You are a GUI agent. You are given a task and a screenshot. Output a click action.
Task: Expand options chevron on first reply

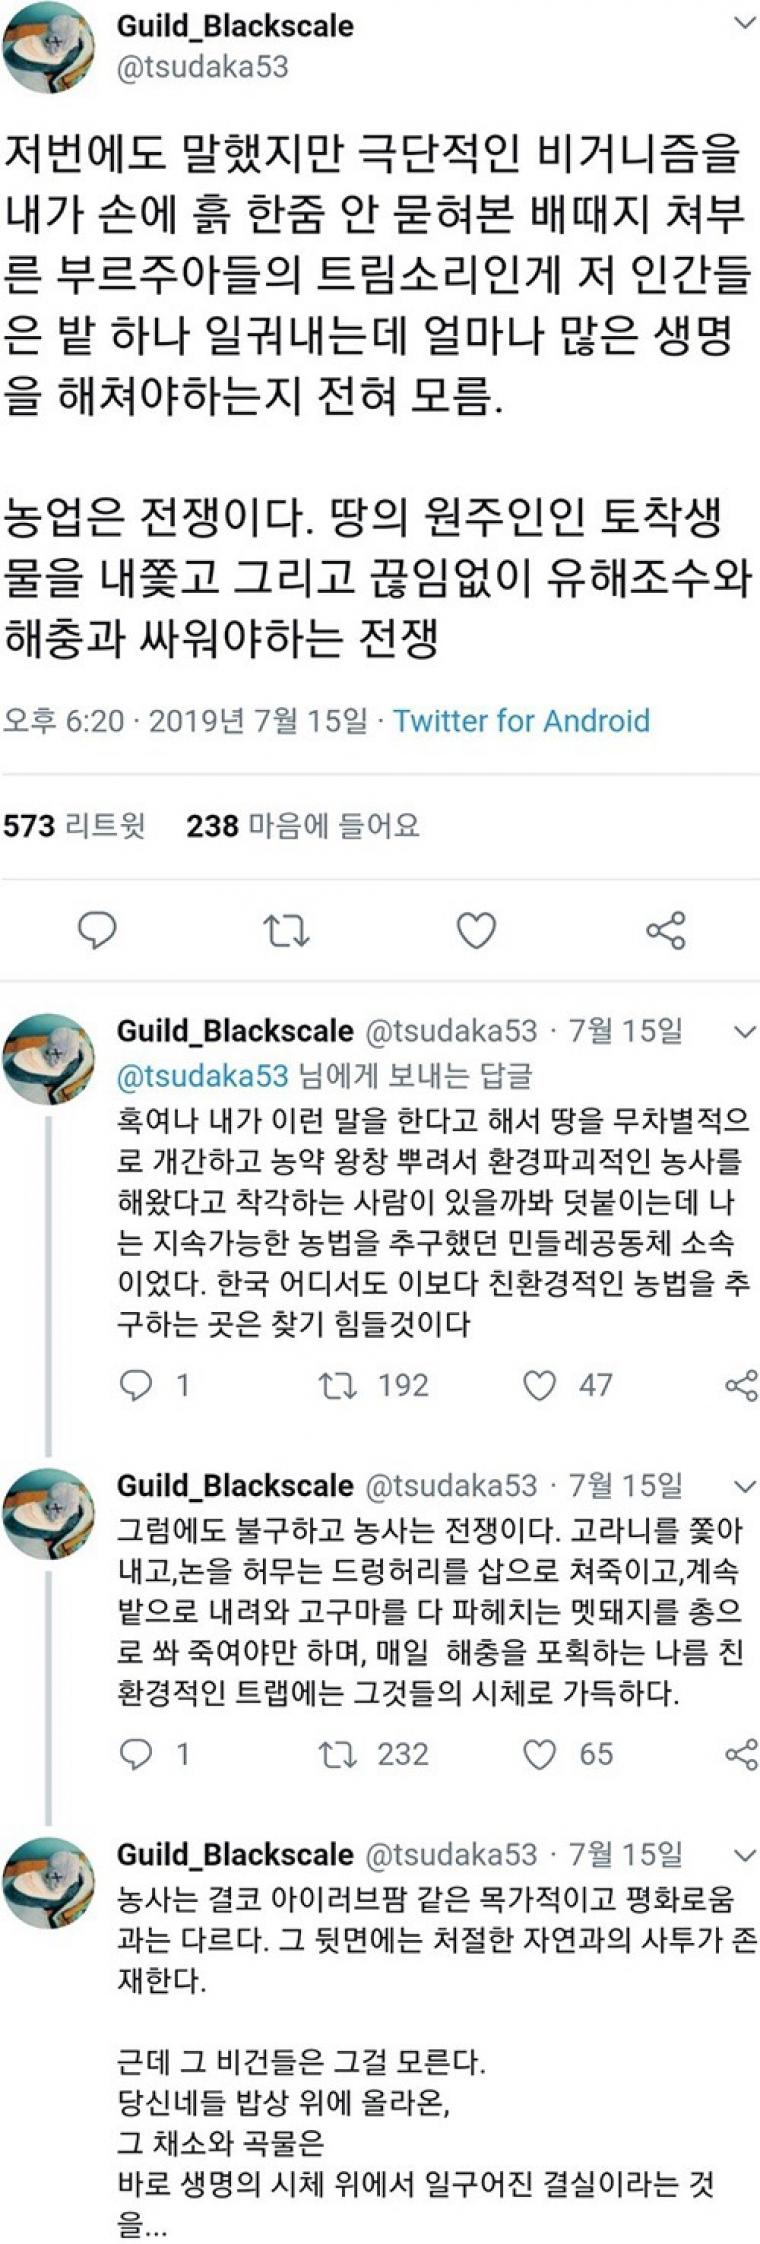point(745,1031)
